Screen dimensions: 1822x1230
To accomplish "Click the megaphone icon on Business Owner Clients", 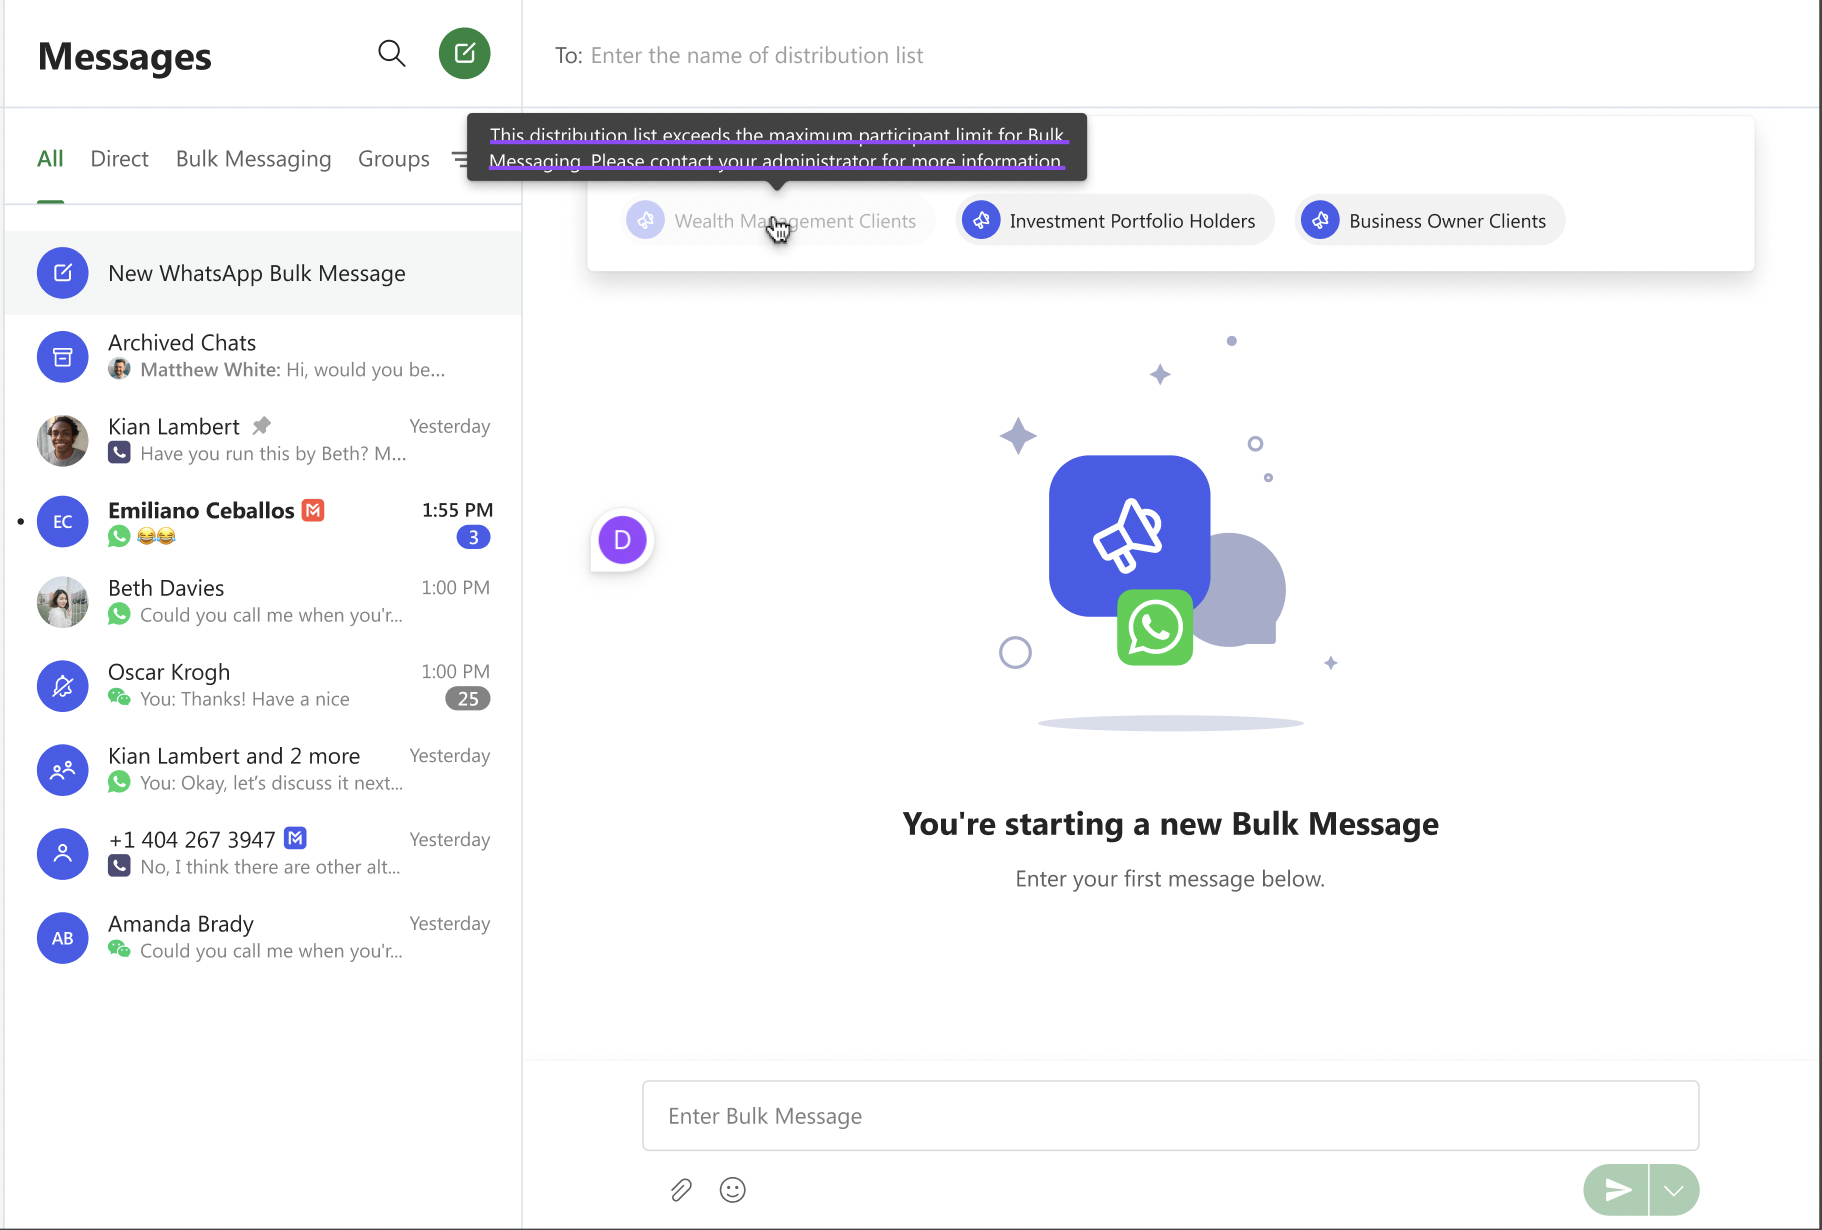I will (1321, 220).
